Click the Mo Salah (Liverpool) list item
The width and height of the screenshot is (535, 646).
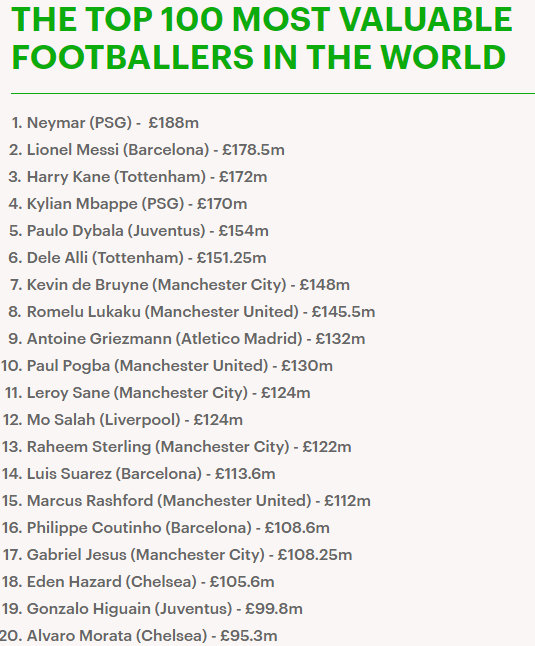pyautogui.click(x=123, y=420)
